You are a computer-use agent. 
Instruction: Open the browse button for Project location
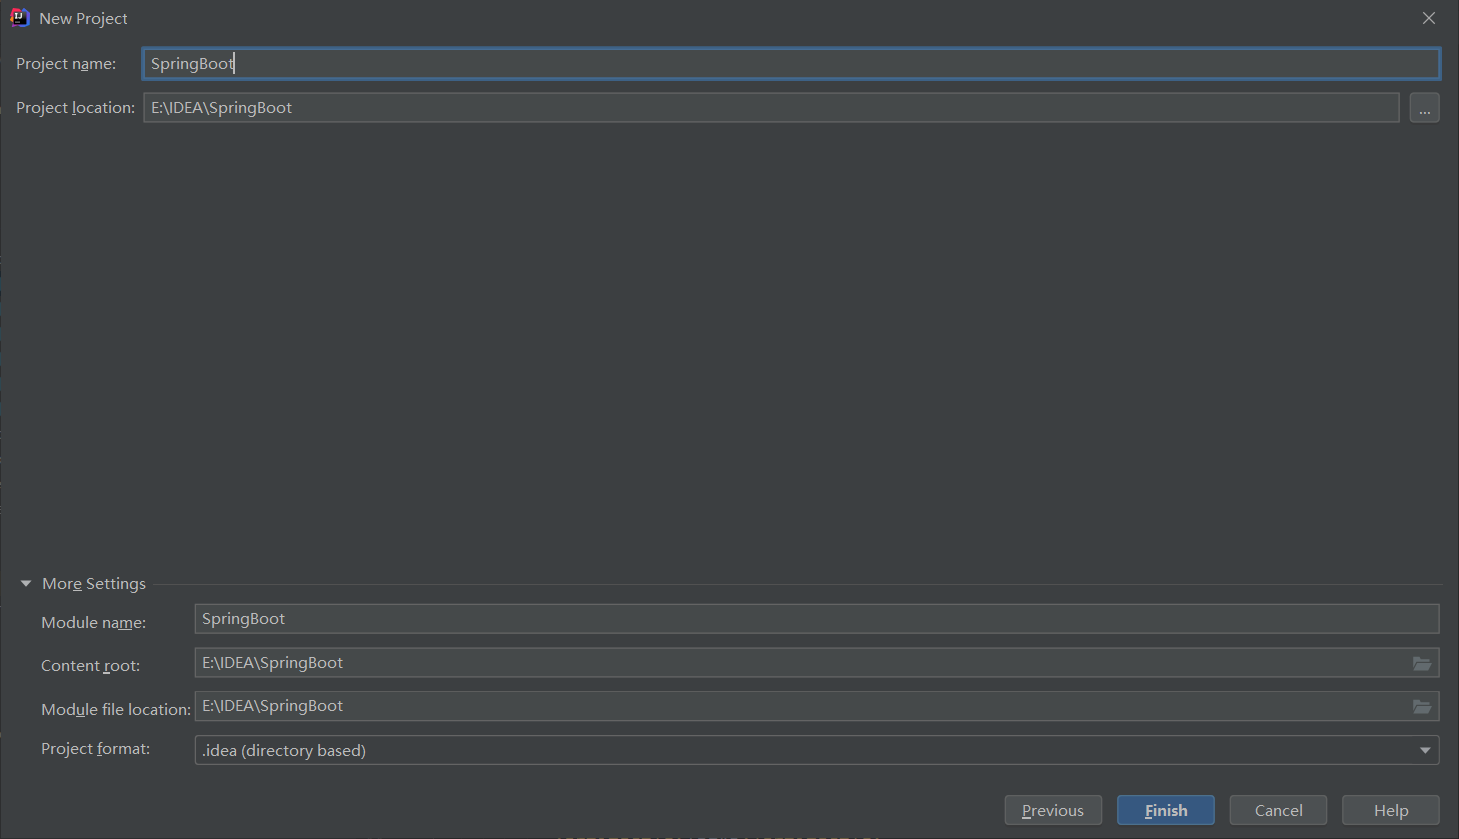pyautogui.click(x=1424, y=108)
